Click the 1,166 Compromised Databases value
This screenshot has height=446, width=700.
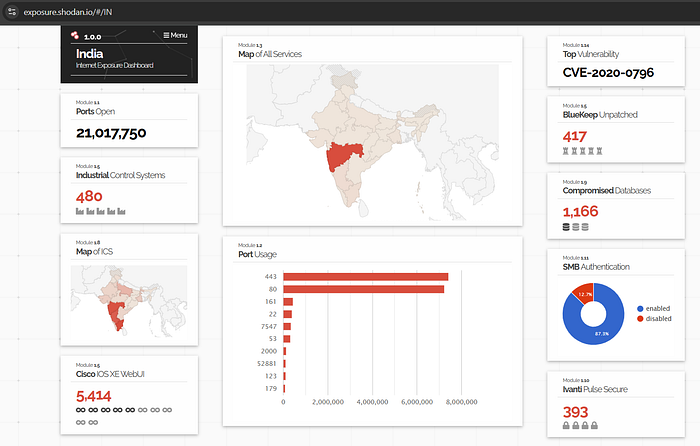click(580, 212)
